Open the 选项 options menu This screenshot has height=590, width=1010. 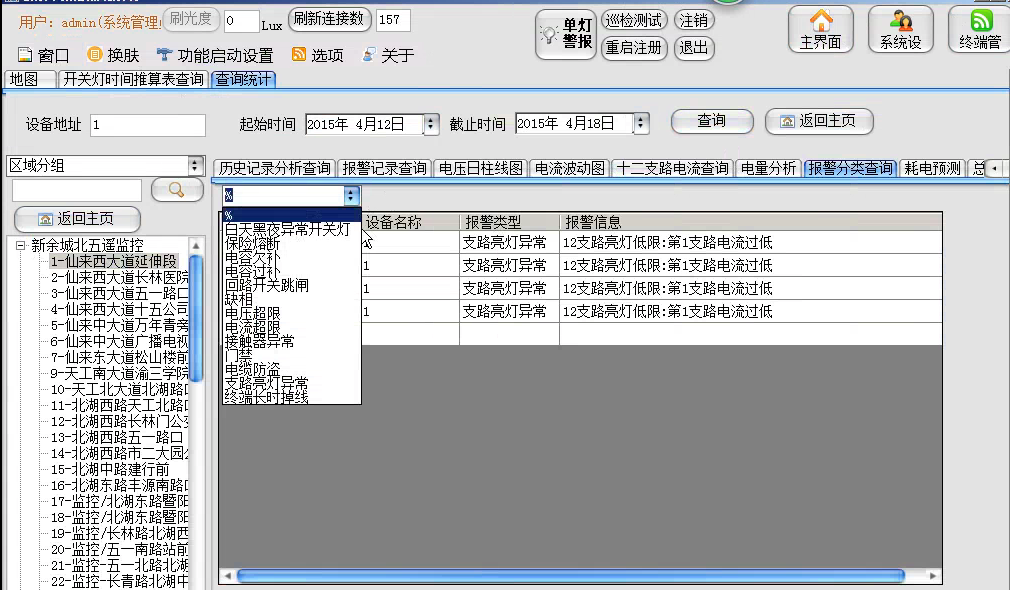click(317, 56)
